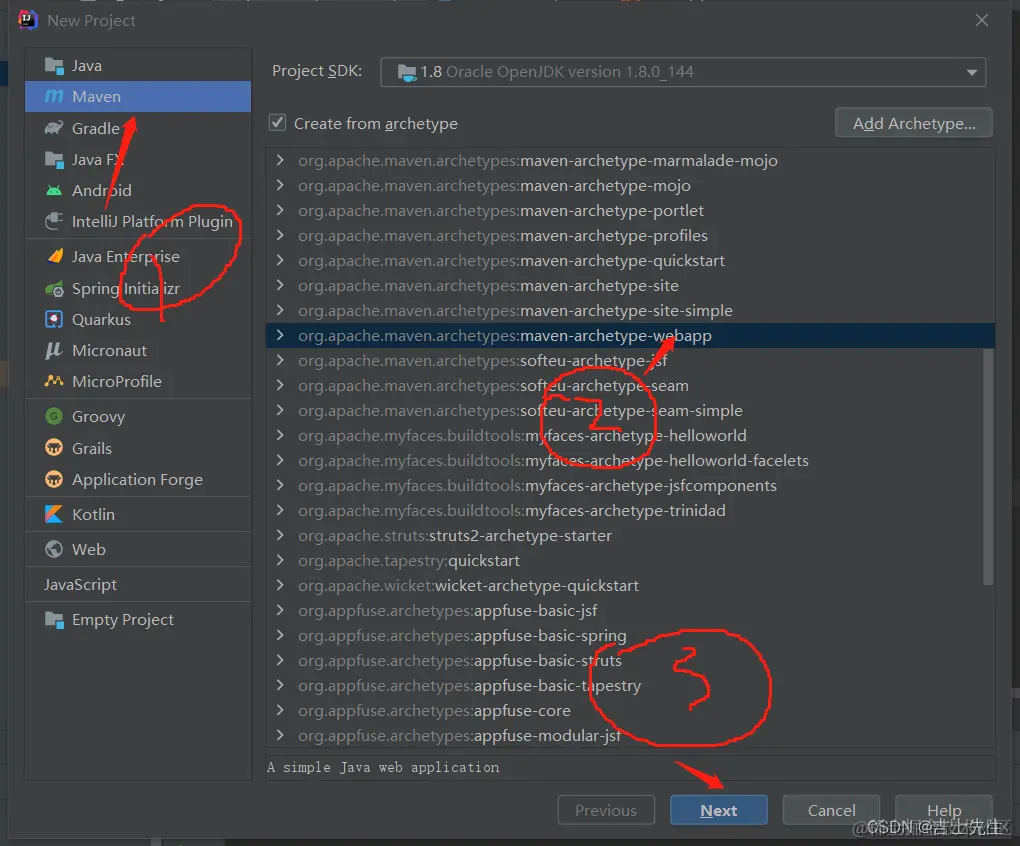Screen dimensions: 1020x846
Task: Expand struts2-archetype-starter node
Action: pyautogui.click(x=280, y=535)
